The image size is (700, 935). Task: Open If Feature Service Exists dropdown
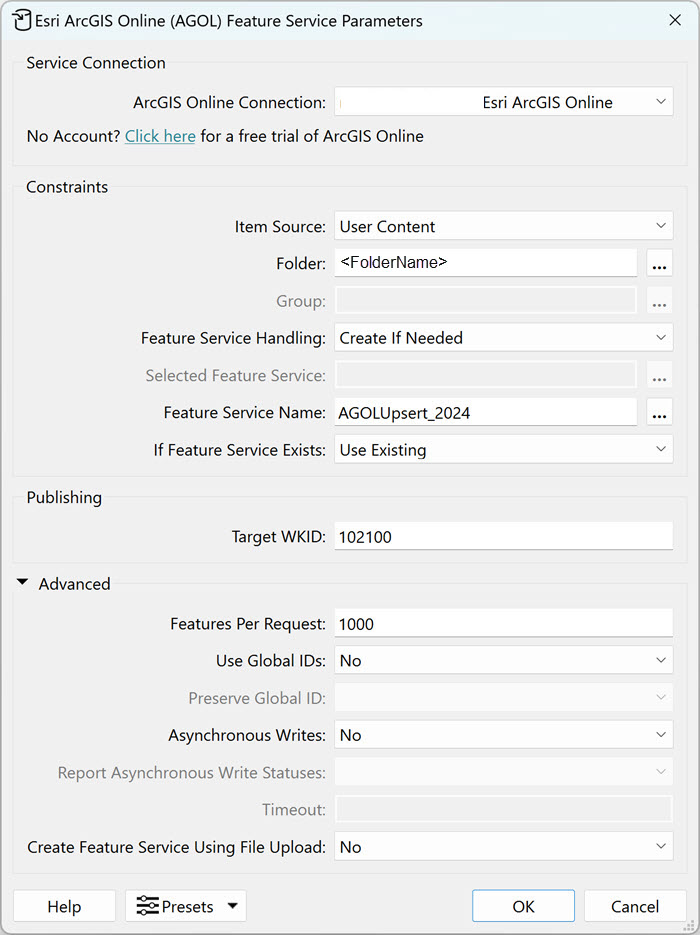tap(503, 450)
